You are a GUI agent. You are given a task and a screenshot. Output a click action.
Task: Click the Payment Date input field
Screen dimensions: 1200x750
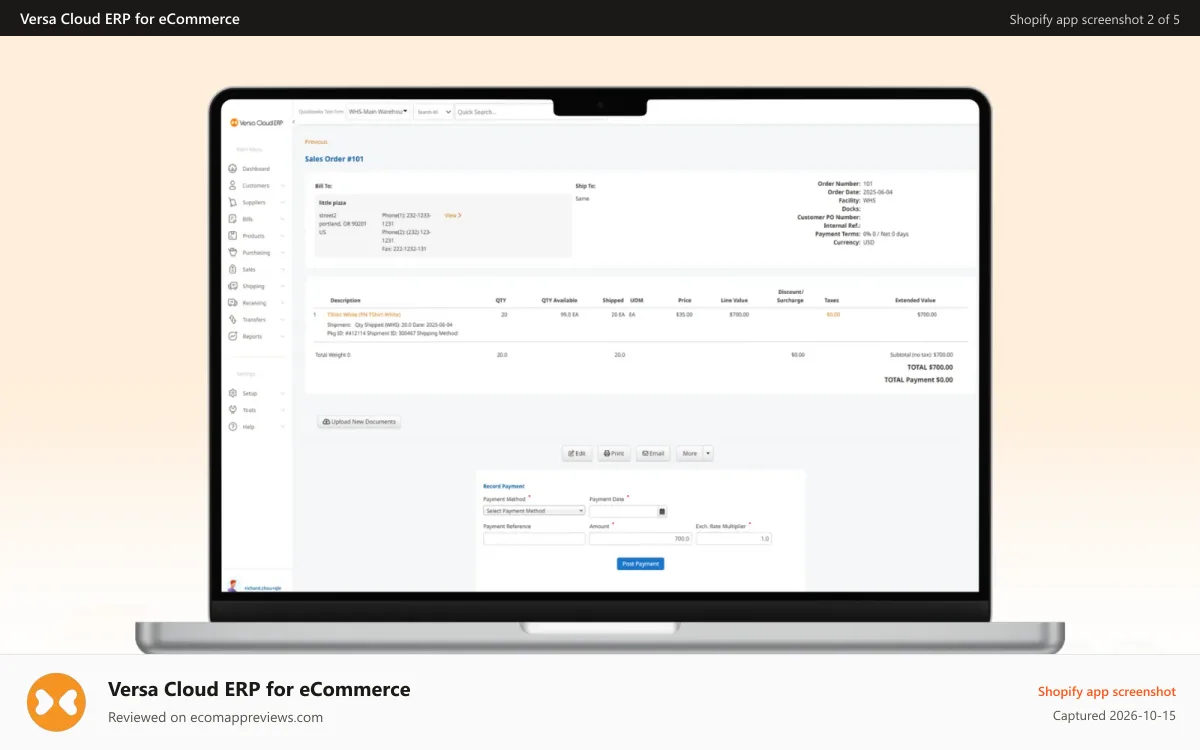tap(623, 511)
